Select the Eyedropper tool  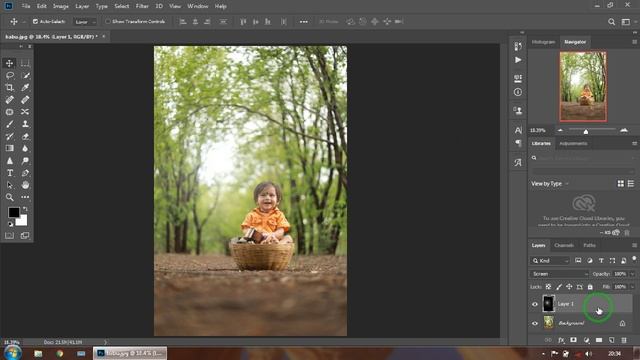[x=25, y=87]
